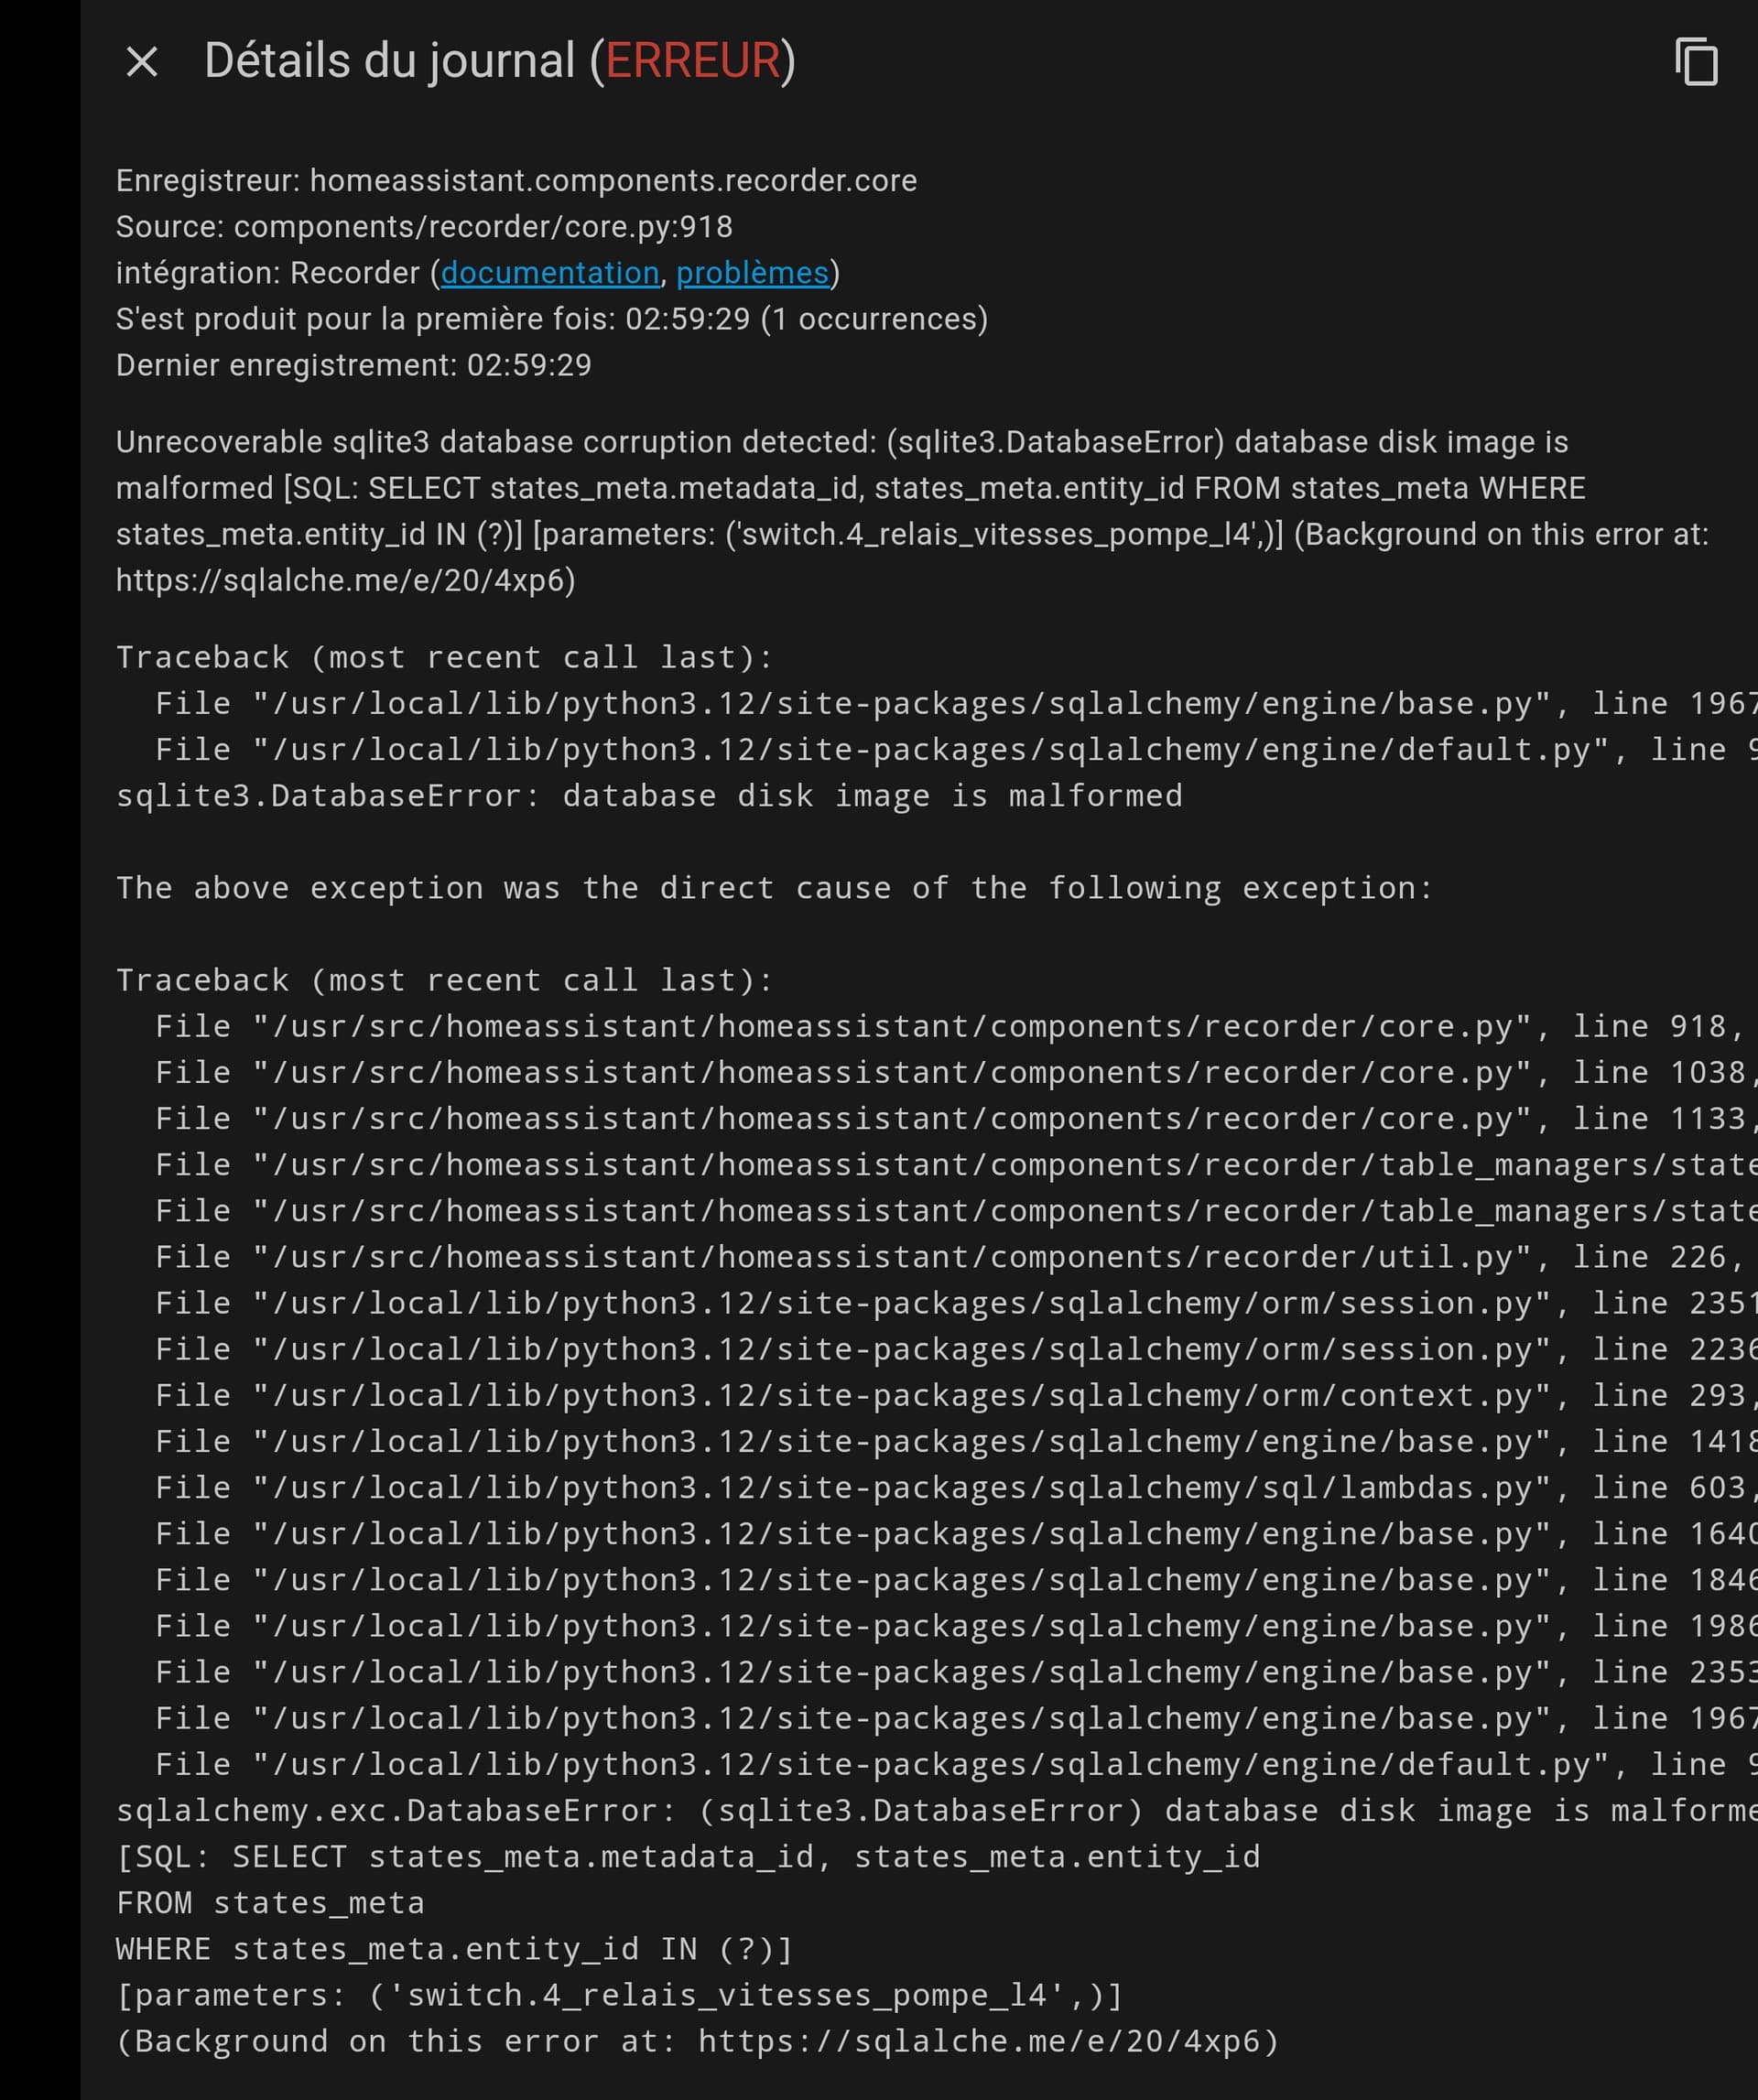Image resolution: width=1758 pixels, height=2100 pixels.
Task: Click the '[parameters: ('switch.4_relais_vitesses_pompe_l4',)]' line at bottom
Action: pos(620,1995)
